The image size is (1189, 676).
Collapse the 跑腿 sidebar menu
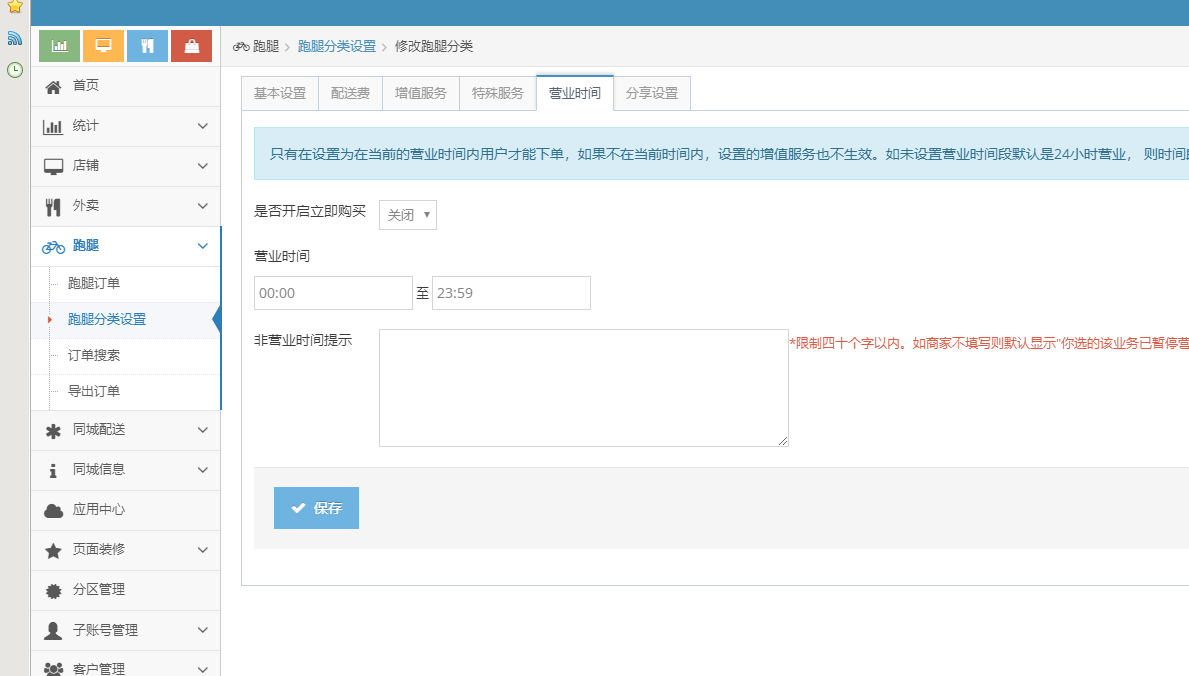[x=126, y=246]
